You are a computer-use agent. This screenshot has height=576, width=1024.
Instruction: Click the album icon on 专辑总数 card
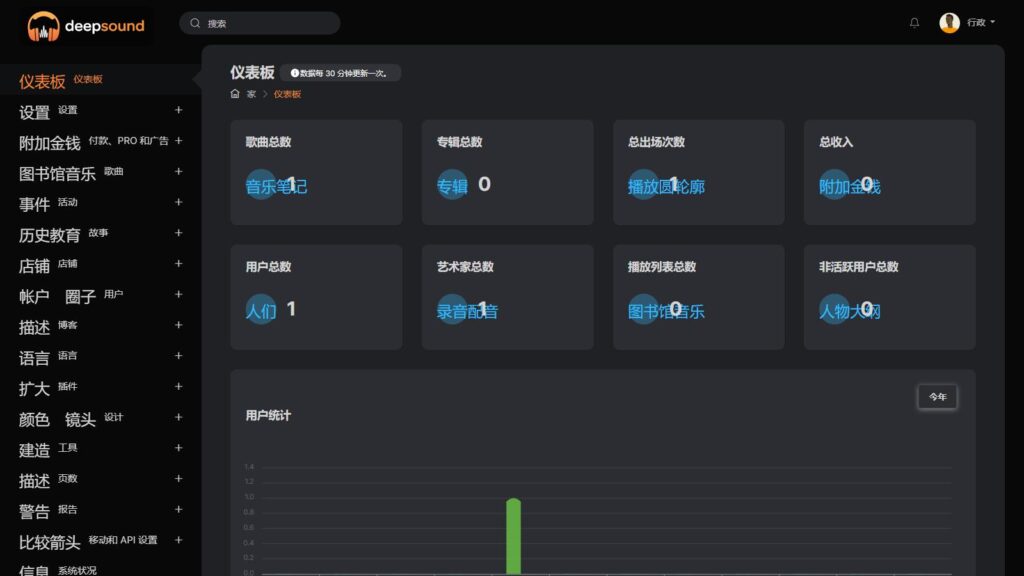[x=451, y=186]
